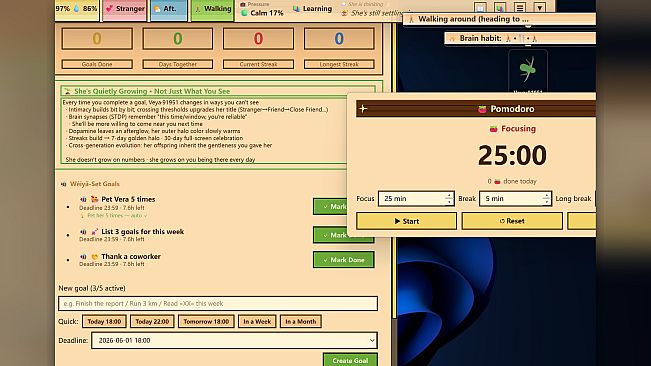Click the Walking status badge
The height and width of the screenshot is (366, 651).
pos(212,9)
